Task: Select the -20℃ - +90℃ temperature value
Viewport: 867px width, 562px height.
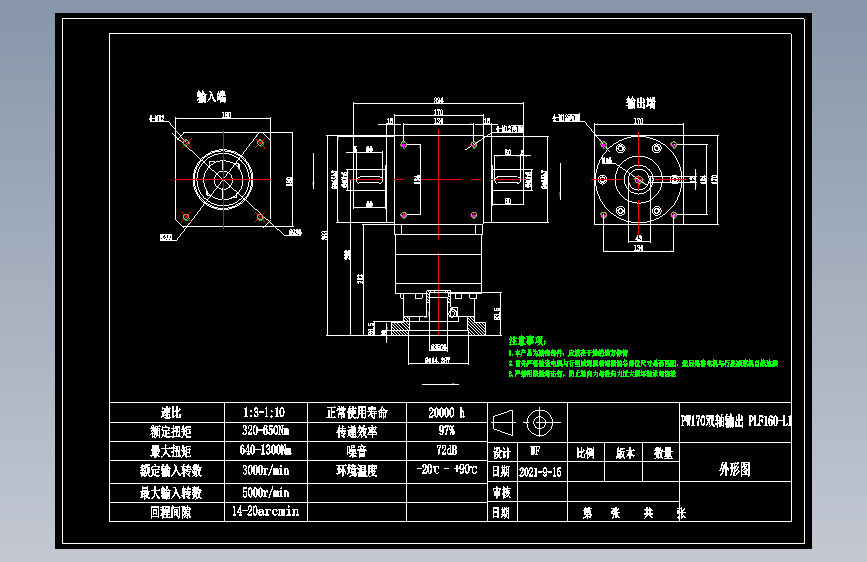Action: (x=447, y=470)
